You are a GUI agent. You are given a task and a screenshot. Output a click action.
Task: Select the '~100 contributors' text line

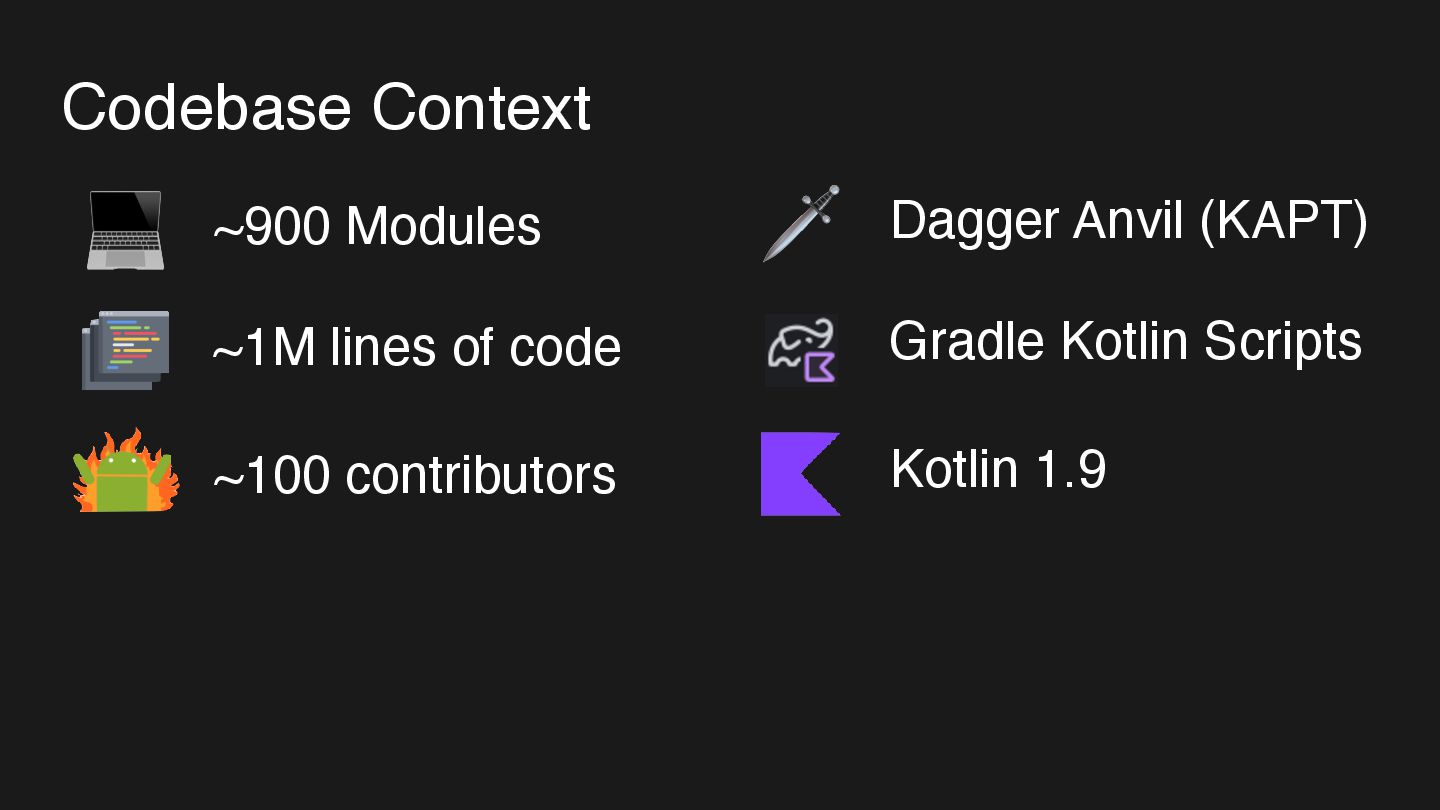tap(414, 474)
